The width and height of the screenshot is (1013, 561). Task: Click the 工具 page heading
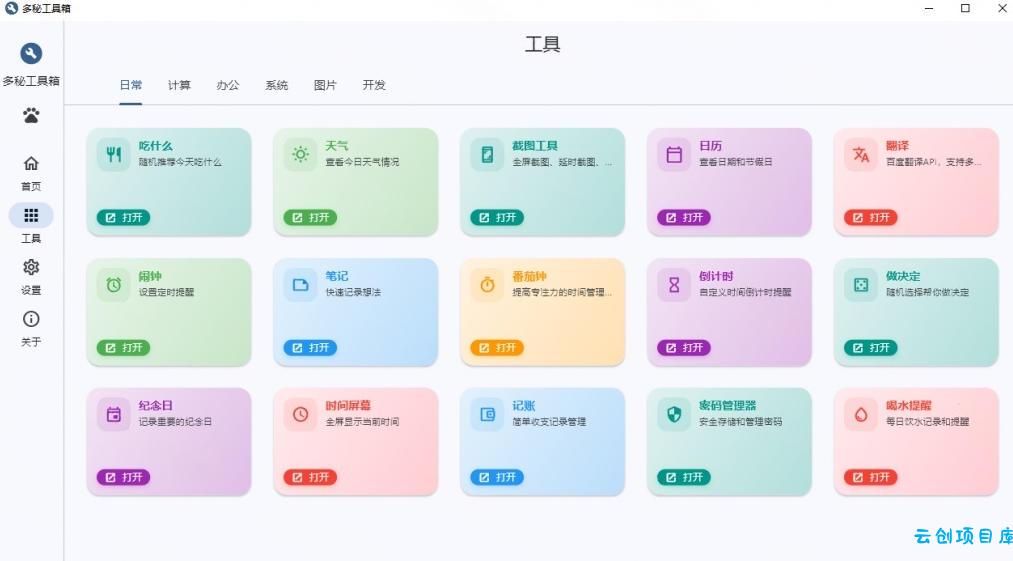tap(543, 44)
